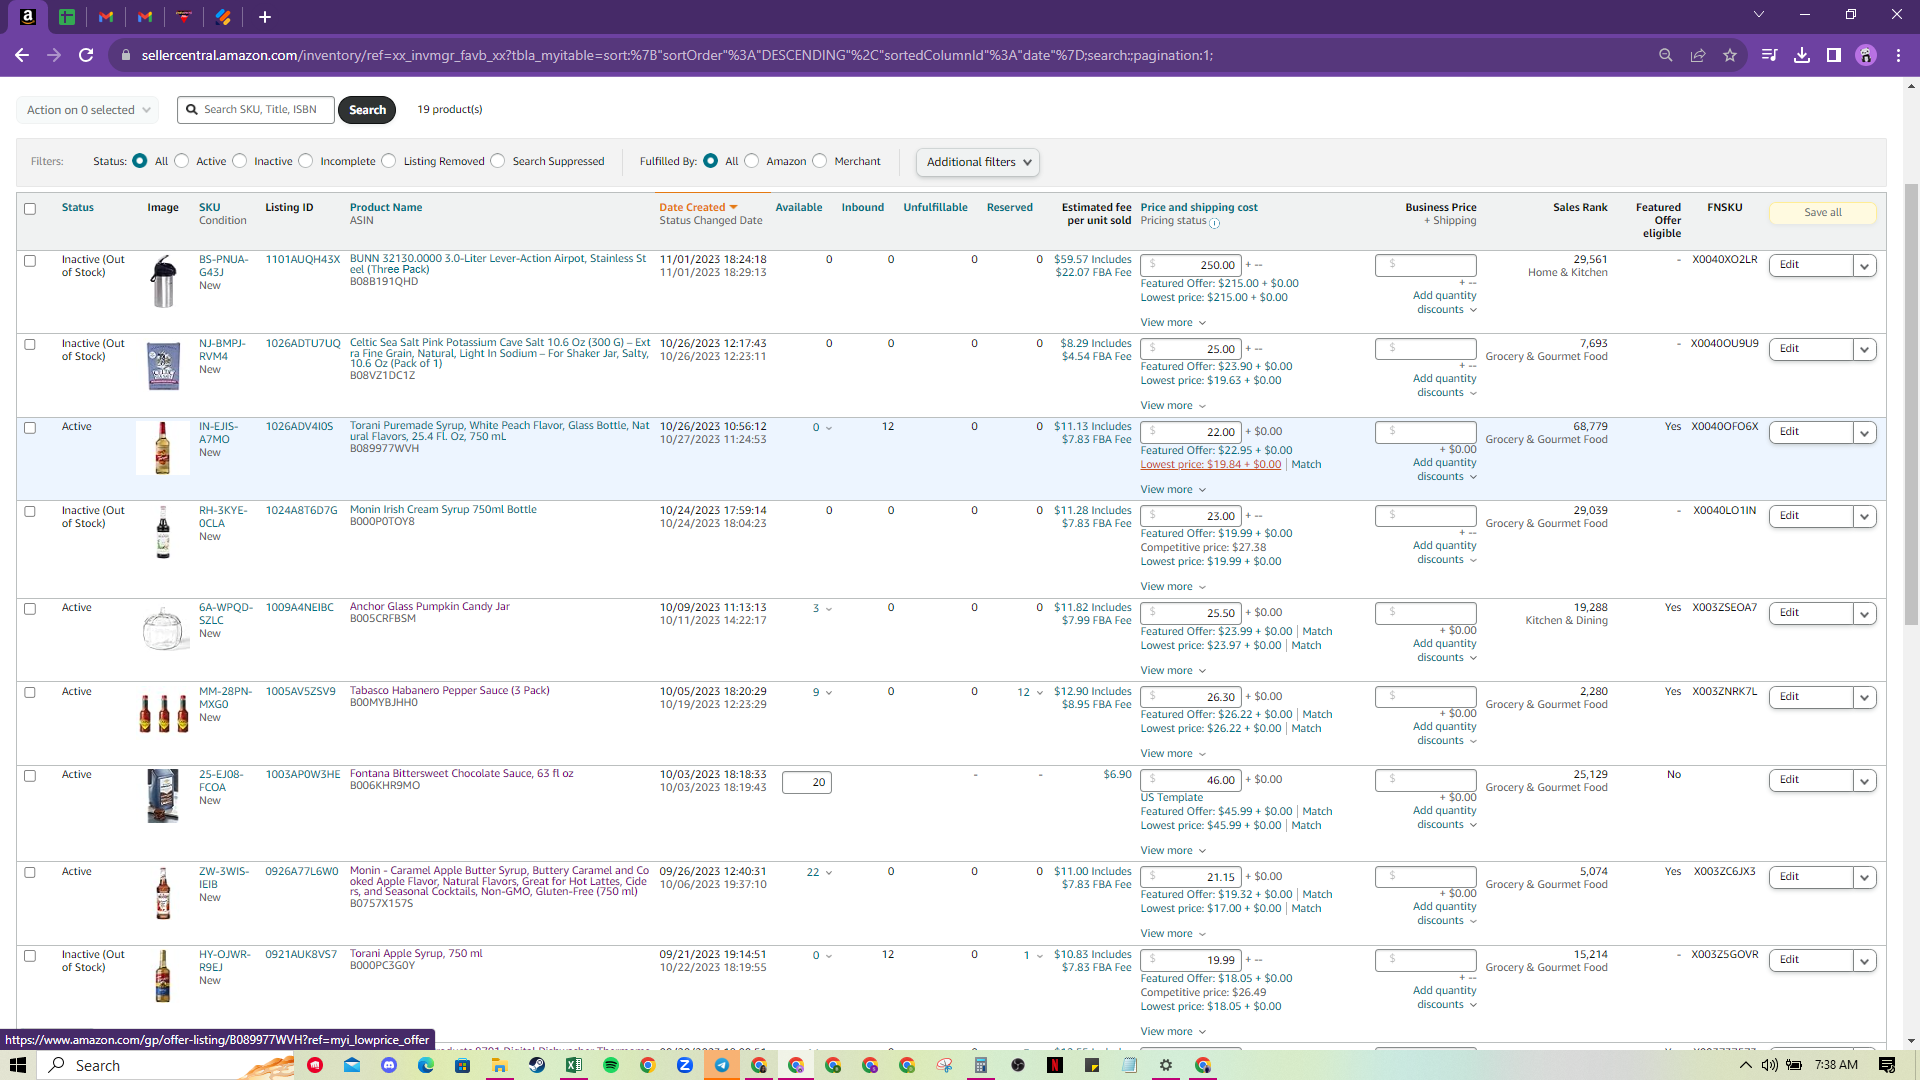Open Settings gear from the taskbar
1920x1080 pixels.
[1166, 1065]
